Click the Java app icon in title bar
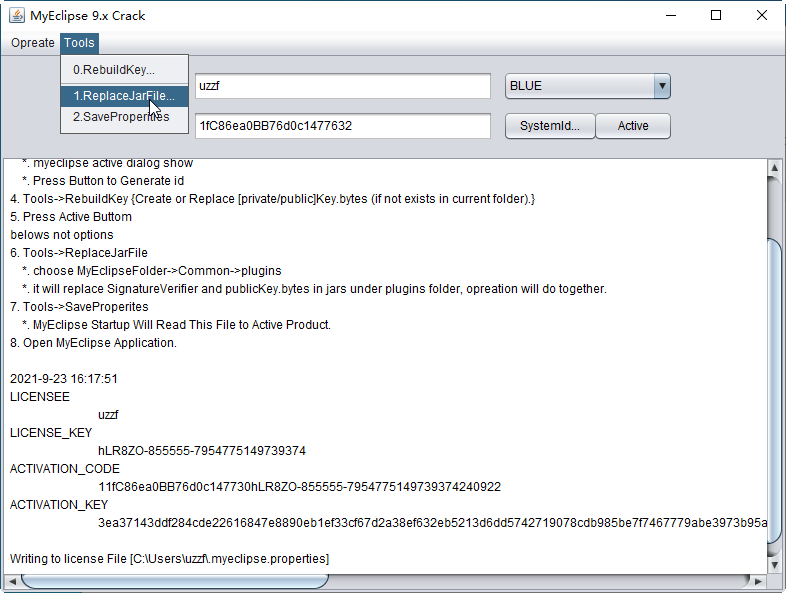 point(17,16)
